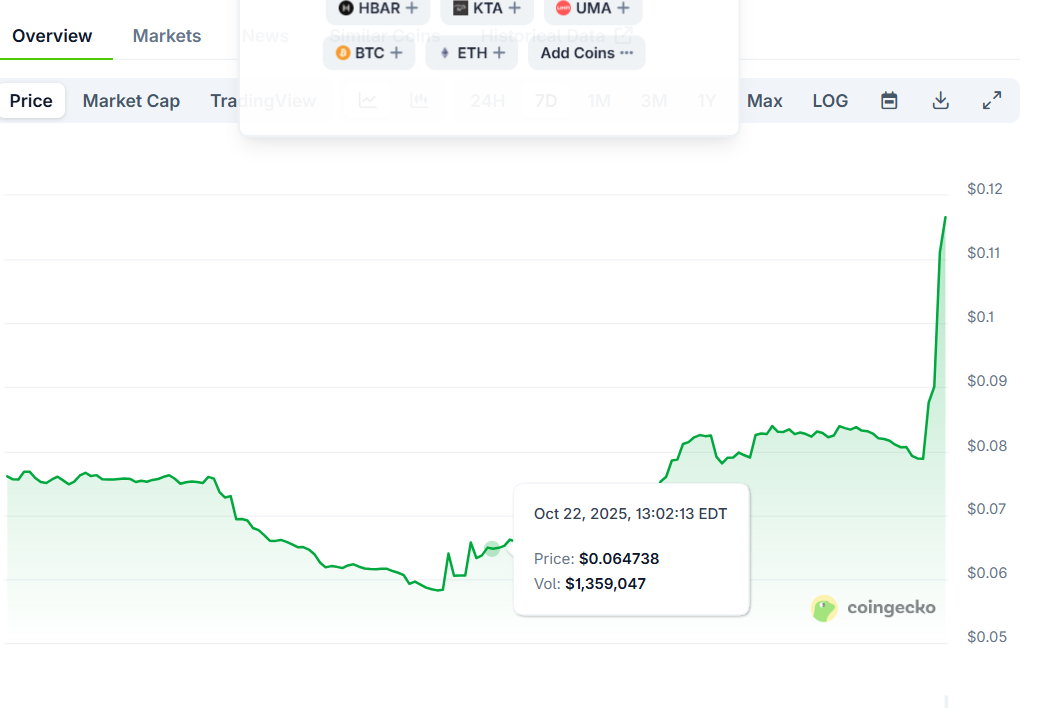
Task: Switch to the Overview tab
Action: 52,36
